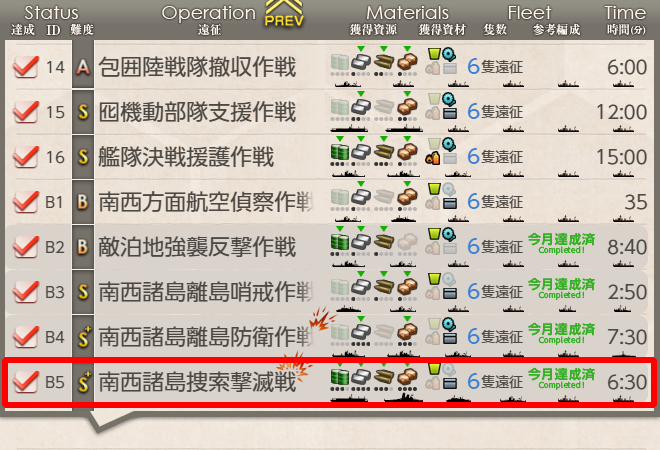
Task: Click the ammo bullets icon in row B2
Action: click(x=384, y=241)
